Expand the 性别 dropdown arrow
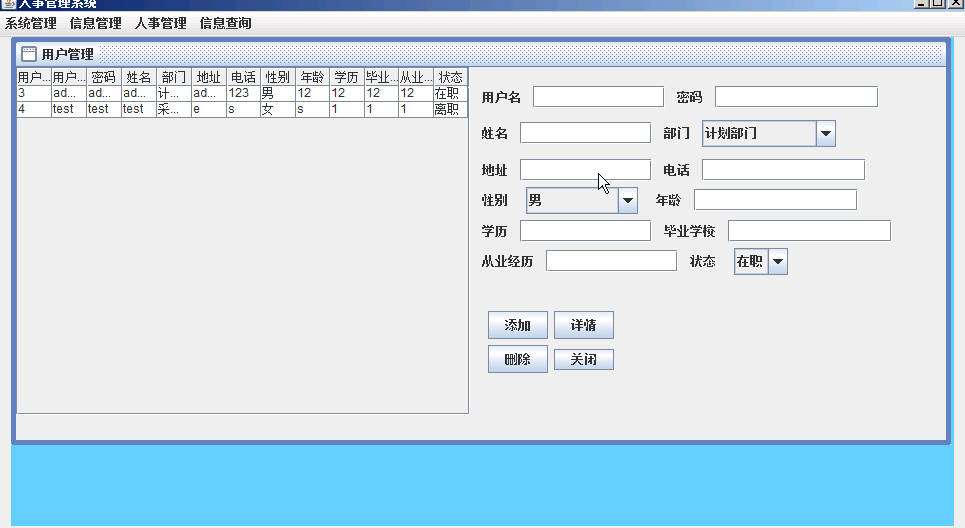Screen dimensions: 965x528 [x=628, y=201]
